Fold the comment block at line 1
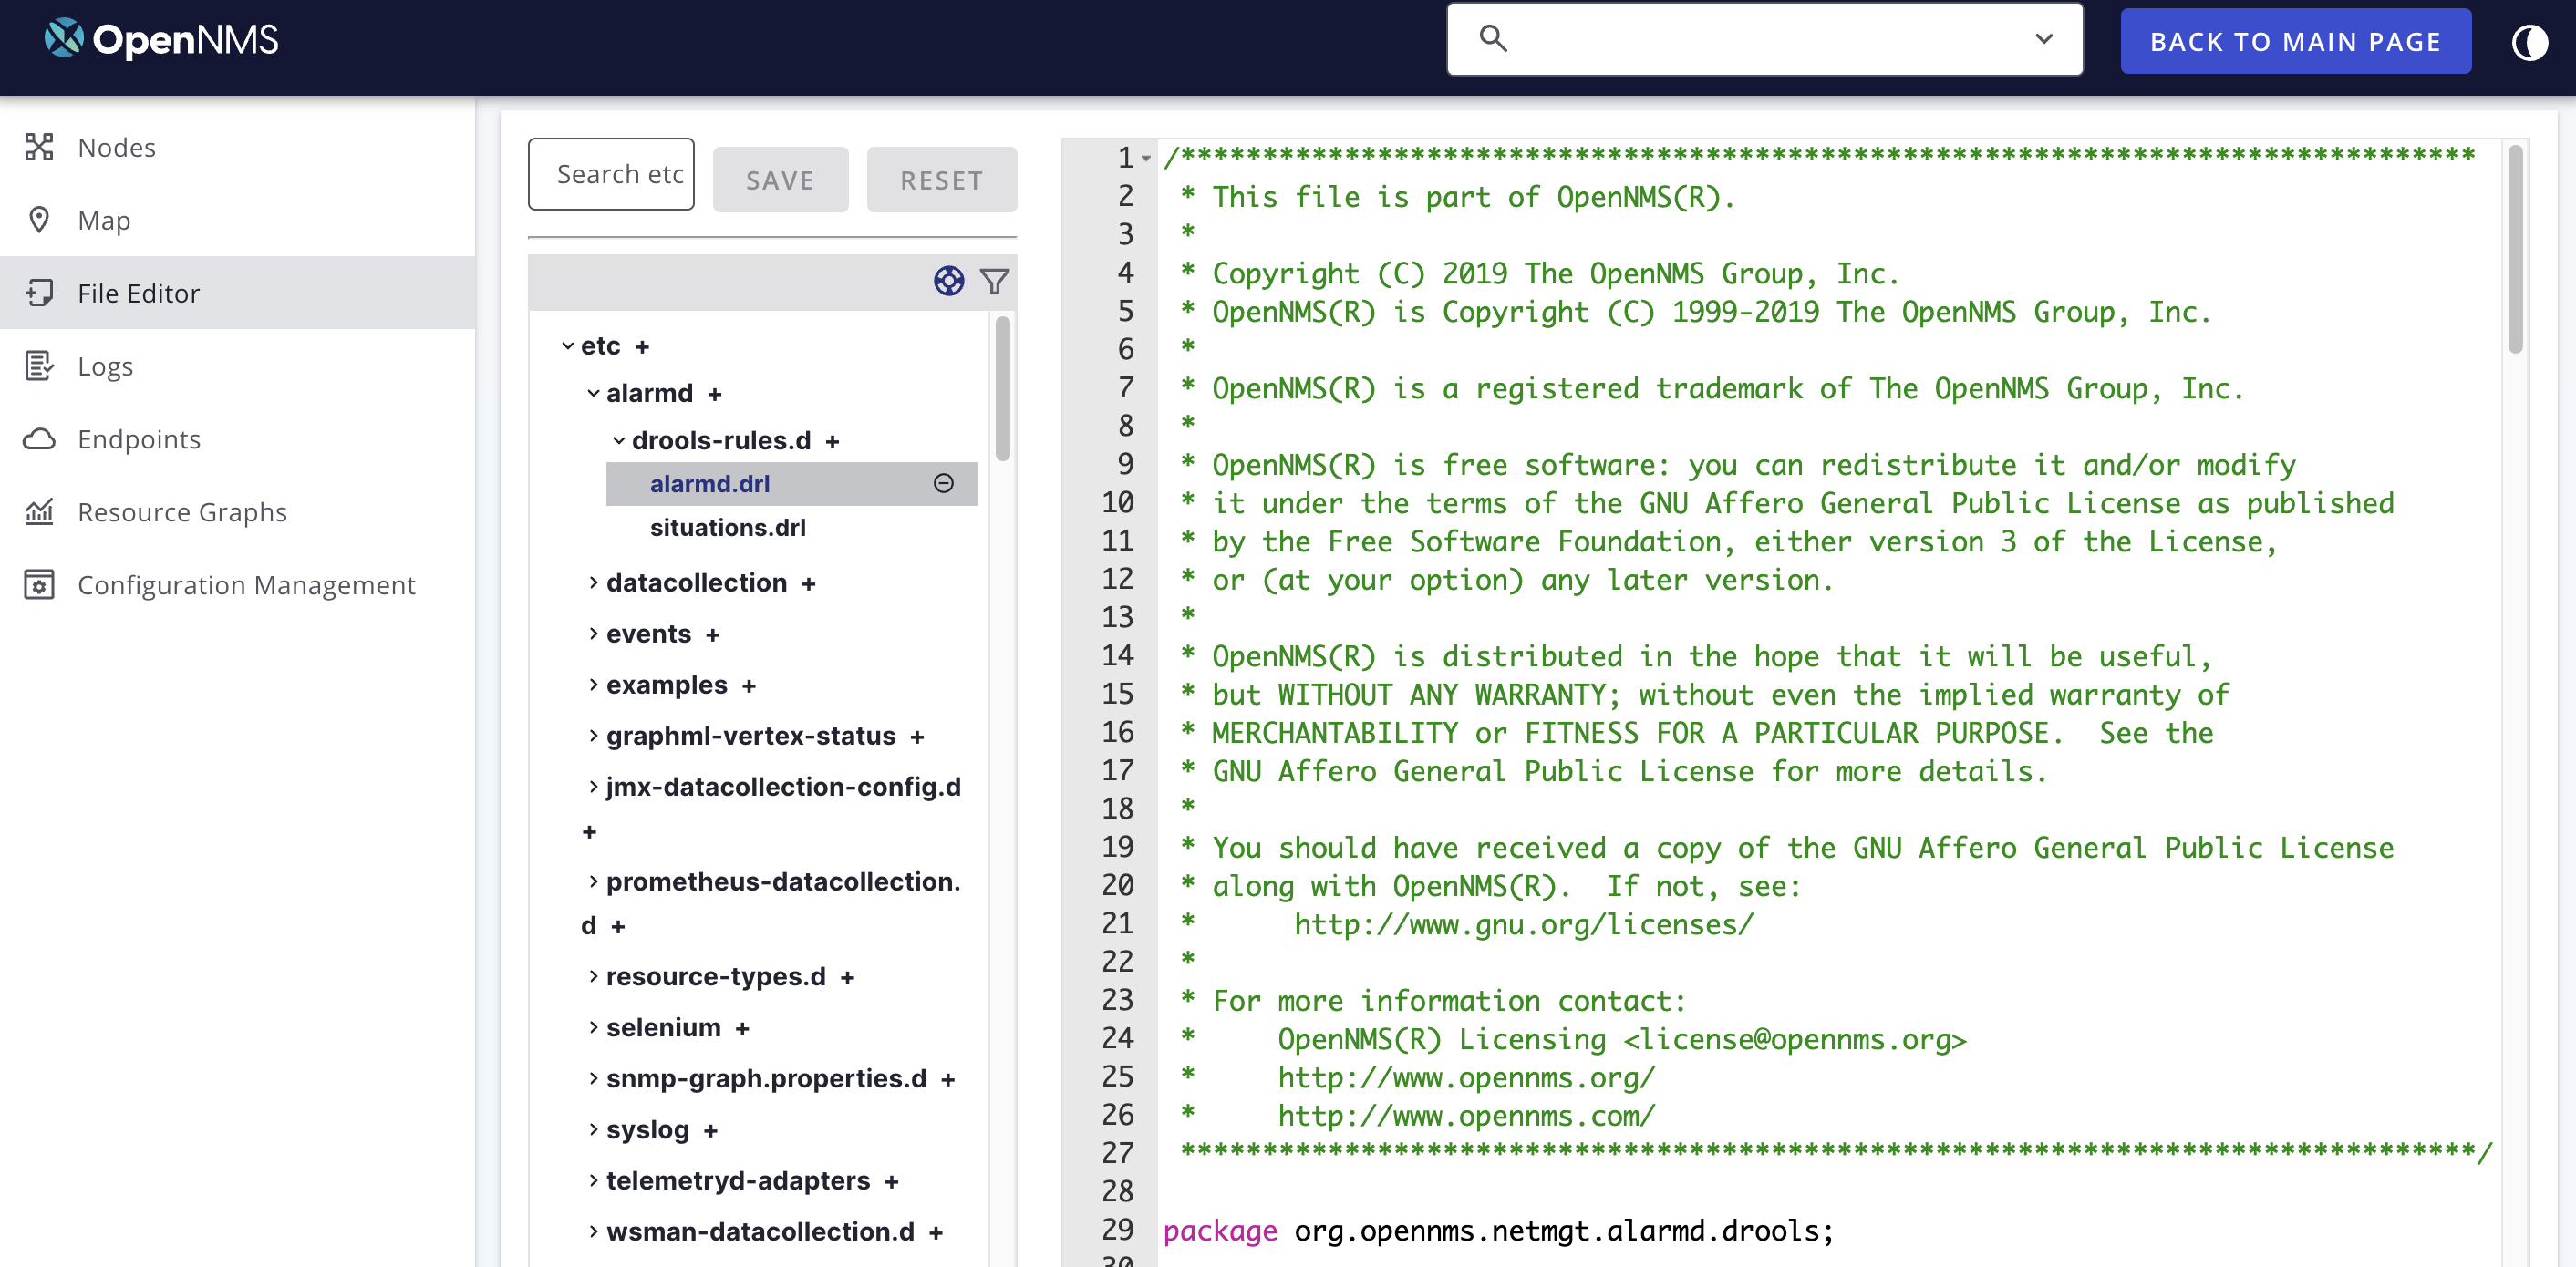The width and height of the screenshot is (2576, 1267). coord(1146,158)
